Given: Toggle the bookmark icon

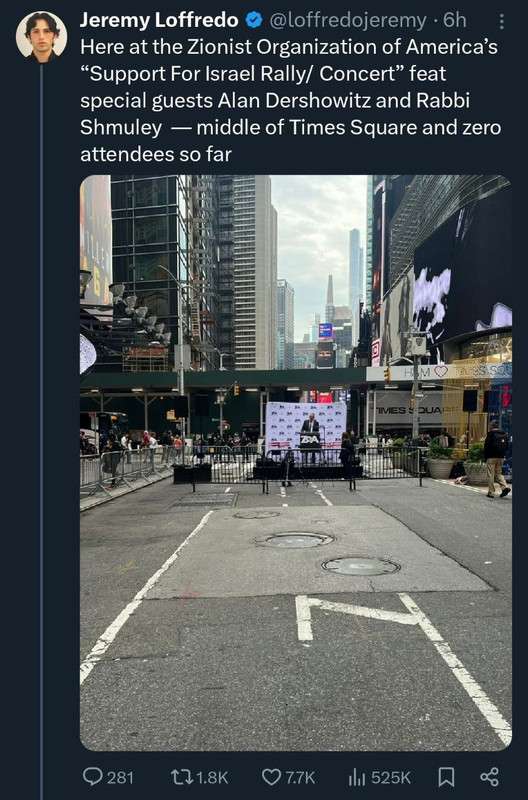Looking at the screenshot, I should (446, 777).
